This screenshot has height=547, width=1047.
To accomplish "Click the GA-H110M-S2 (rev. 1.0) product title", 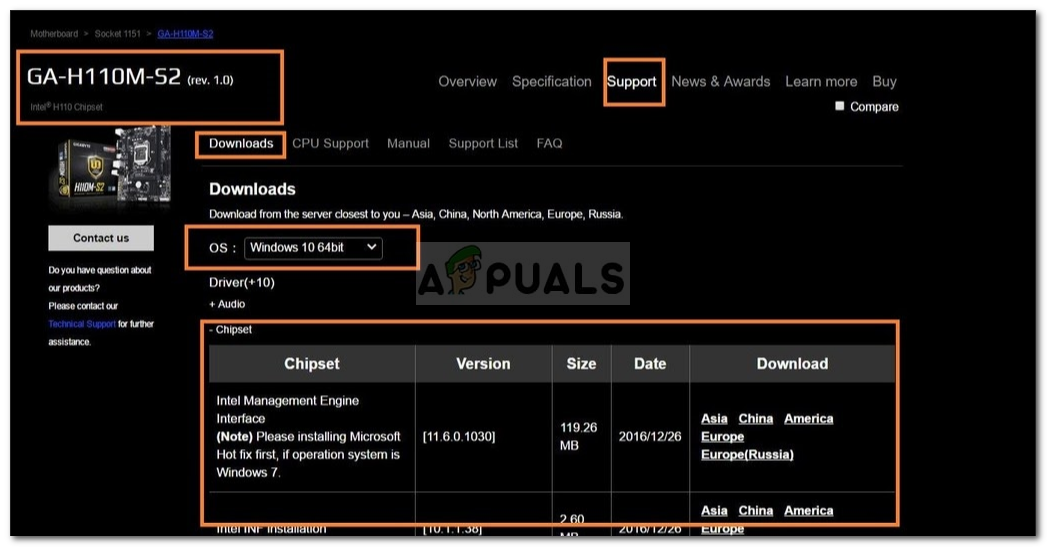I will click(130, 77).
